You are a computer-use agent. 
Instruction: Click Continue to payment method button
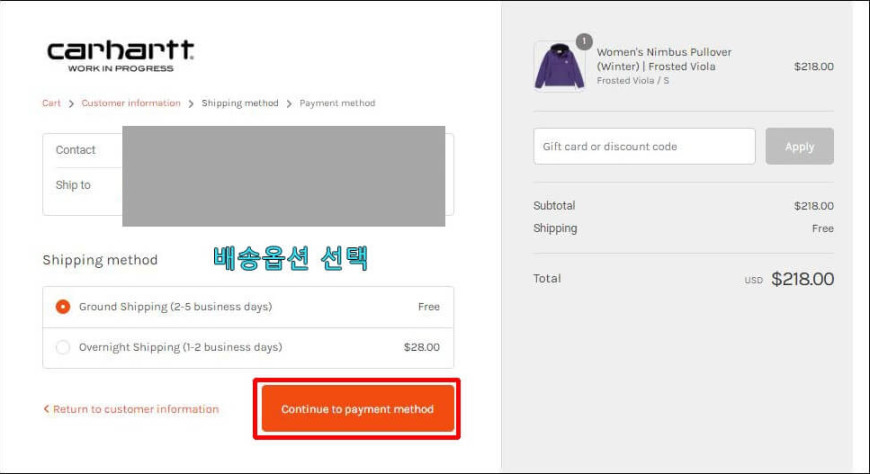pyautogui.click(x=358, y=409)
